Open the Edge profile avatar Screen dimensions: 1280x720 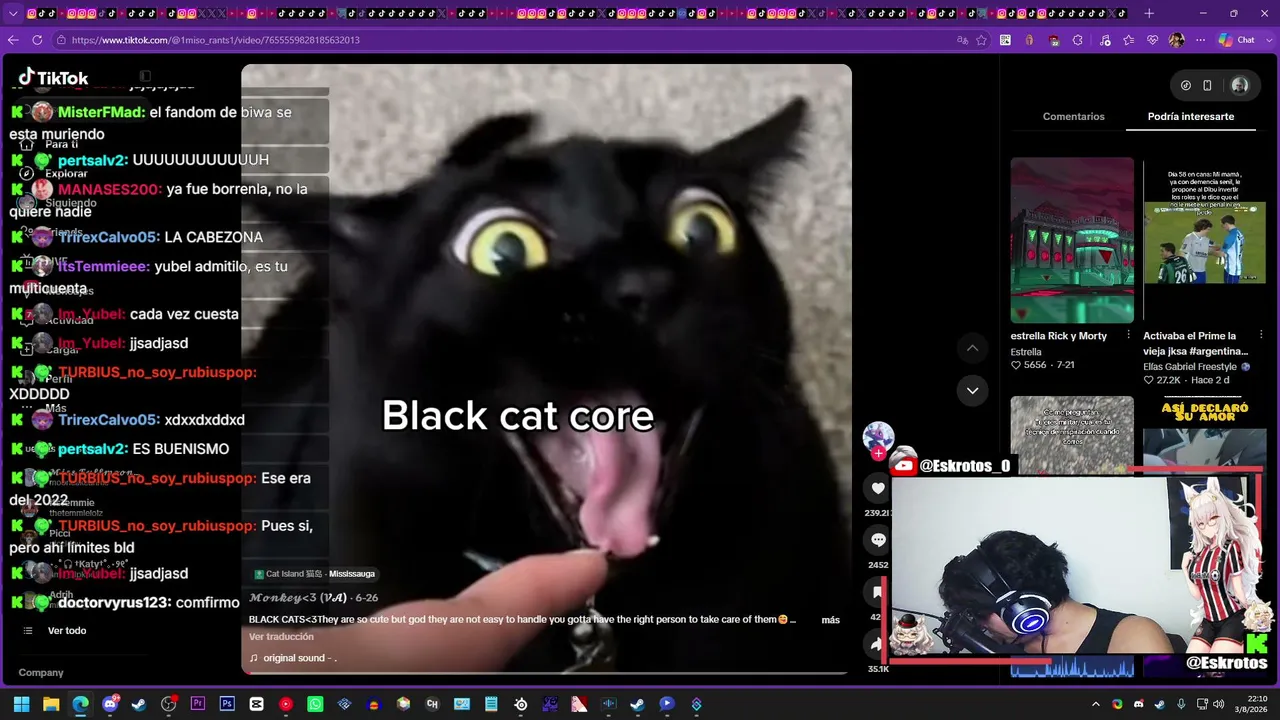point(1177,40)
